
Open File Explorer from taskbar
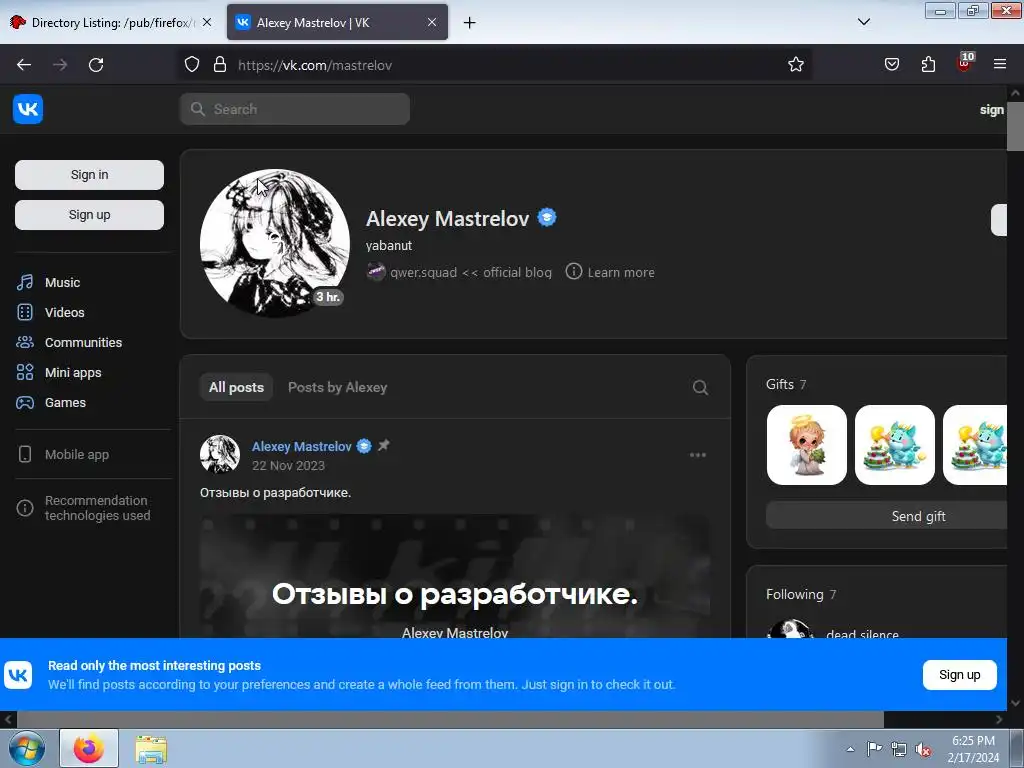pyautogui.click(x=151, y=749)
